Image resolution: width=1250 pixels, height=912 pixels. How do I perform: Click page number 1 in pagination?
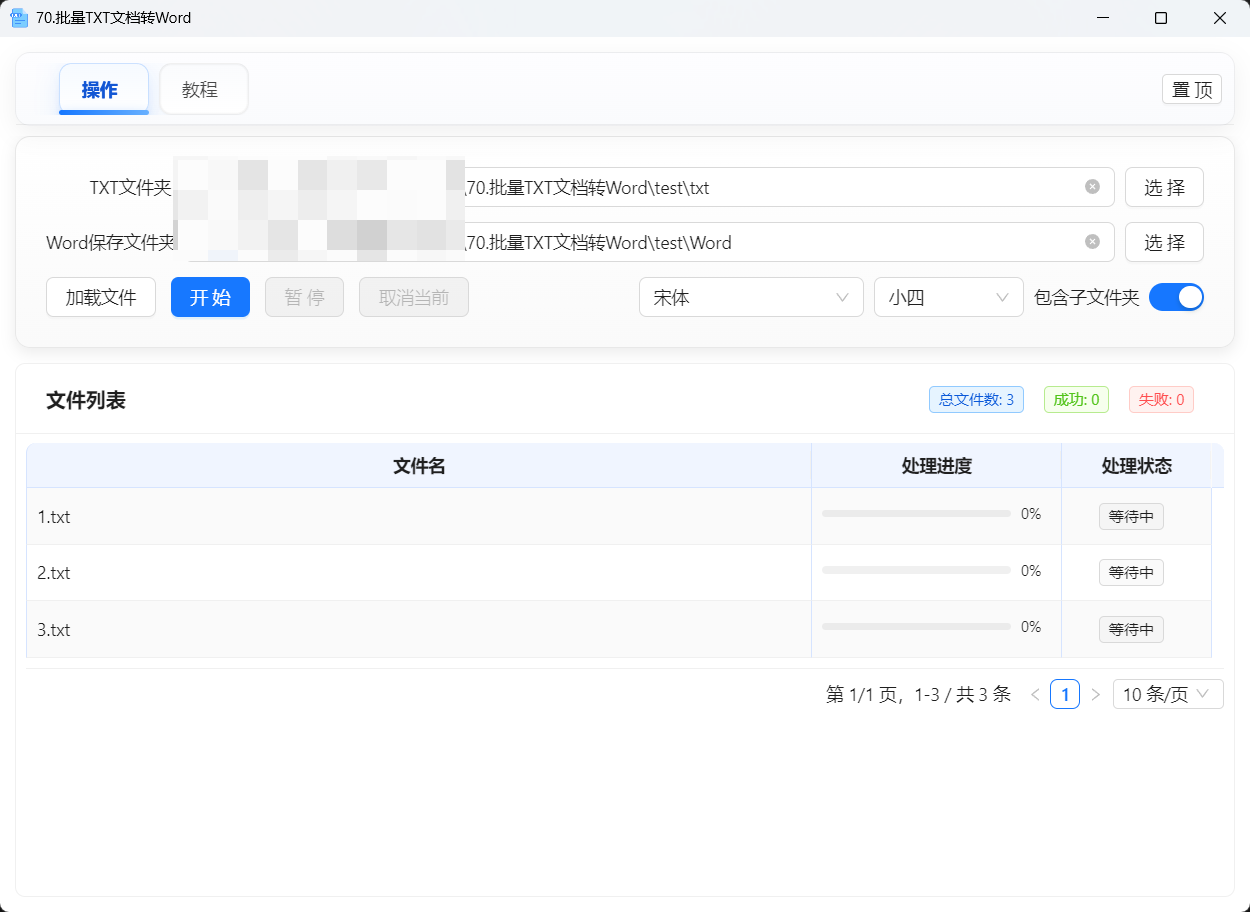tap(1065, 694)
